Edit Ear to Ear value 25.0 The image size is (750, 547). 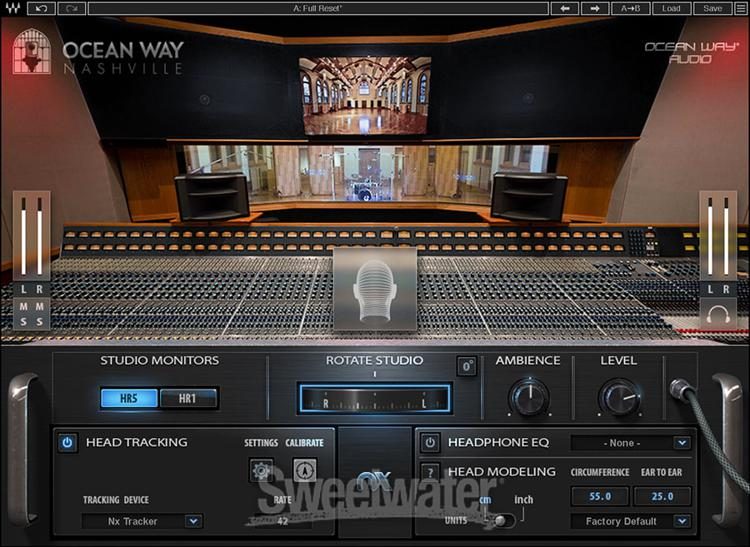coord(662,496)
